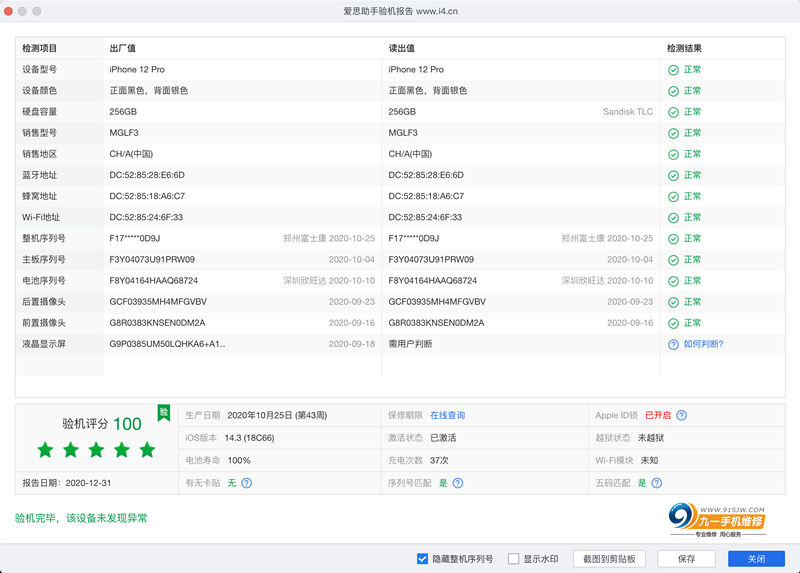Screen dimensions: 800x573
Task: Click the help icon beside 序列号匹配 是
Action: click(x=458, y=483)
